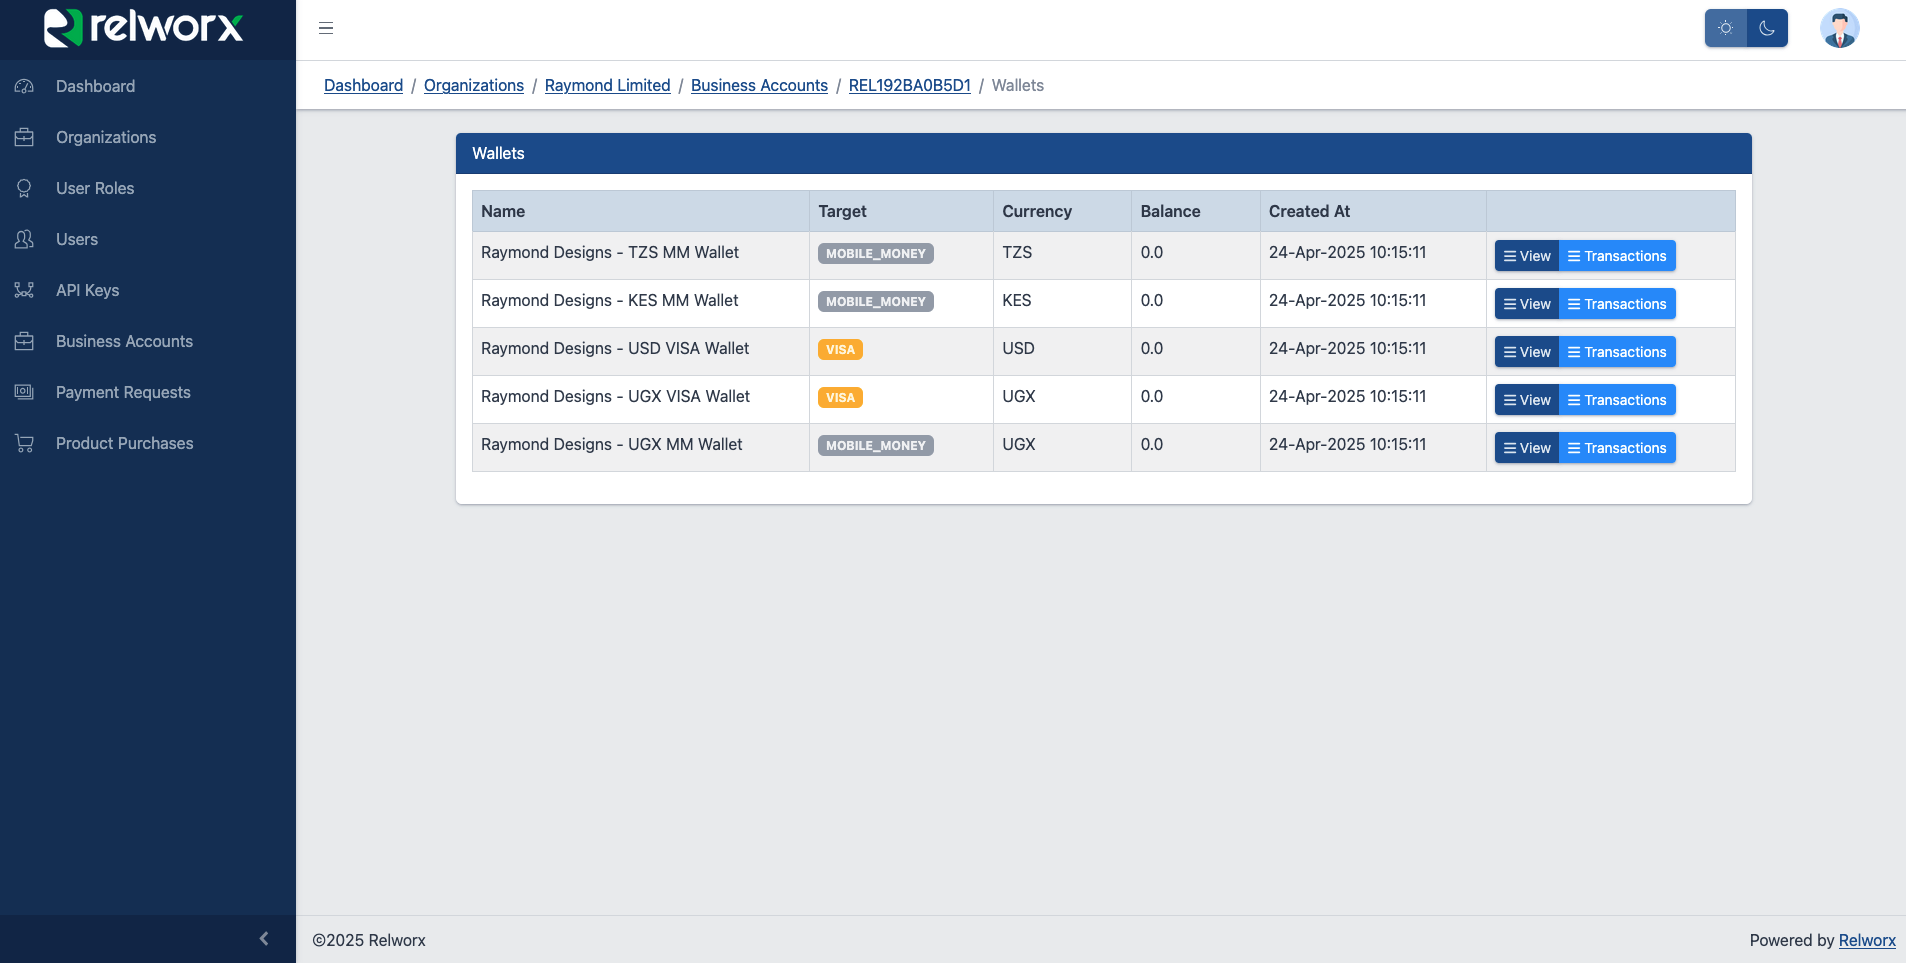Click the ©2025 Relworx footer text
The height and width of the screenshot is (963, 1906).
(369, 940)
